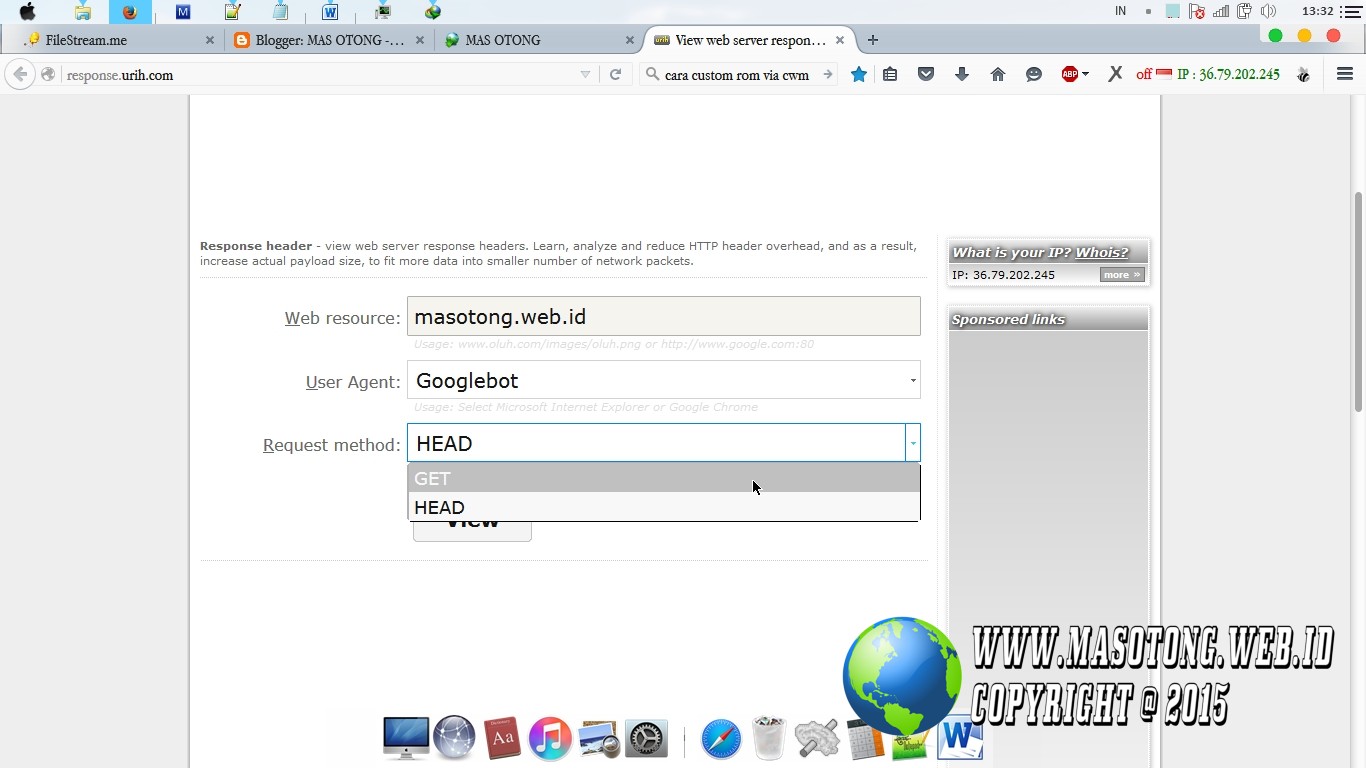Open a new browser tab
Image resolution: width=1366 pixels, height=768 pixels.
point(873,40)
